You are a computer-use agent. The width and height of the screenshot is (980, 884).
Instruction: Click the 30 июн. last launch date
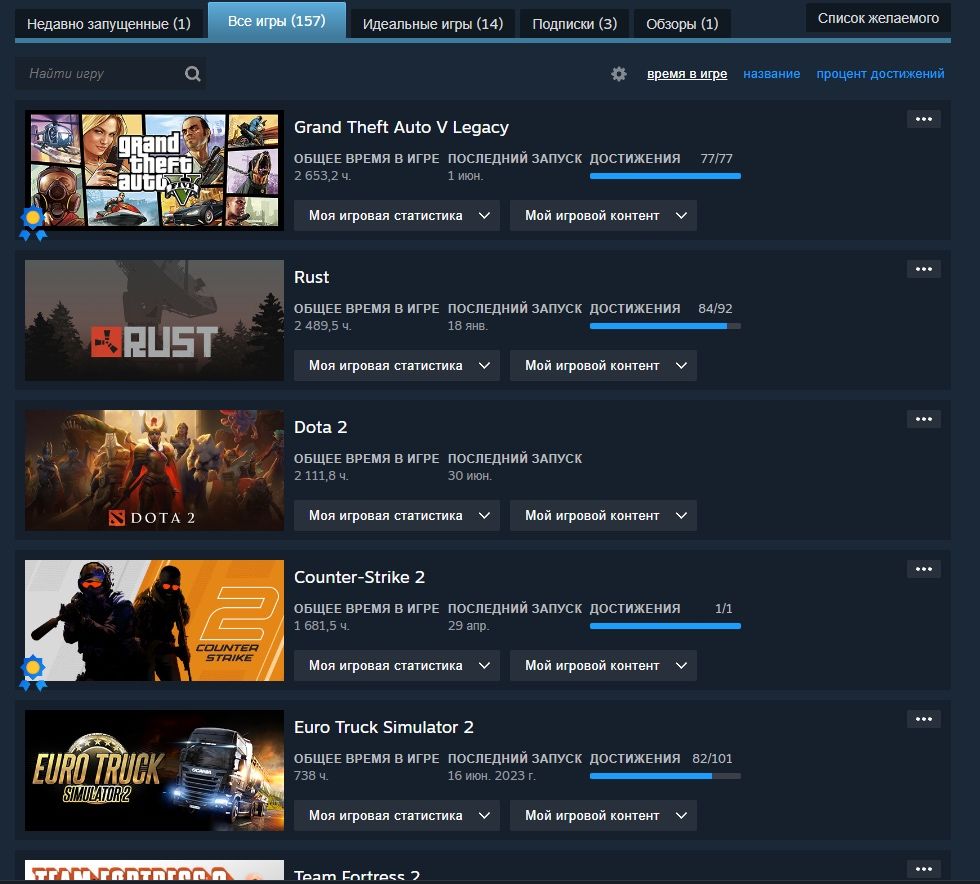pos(470,476)
